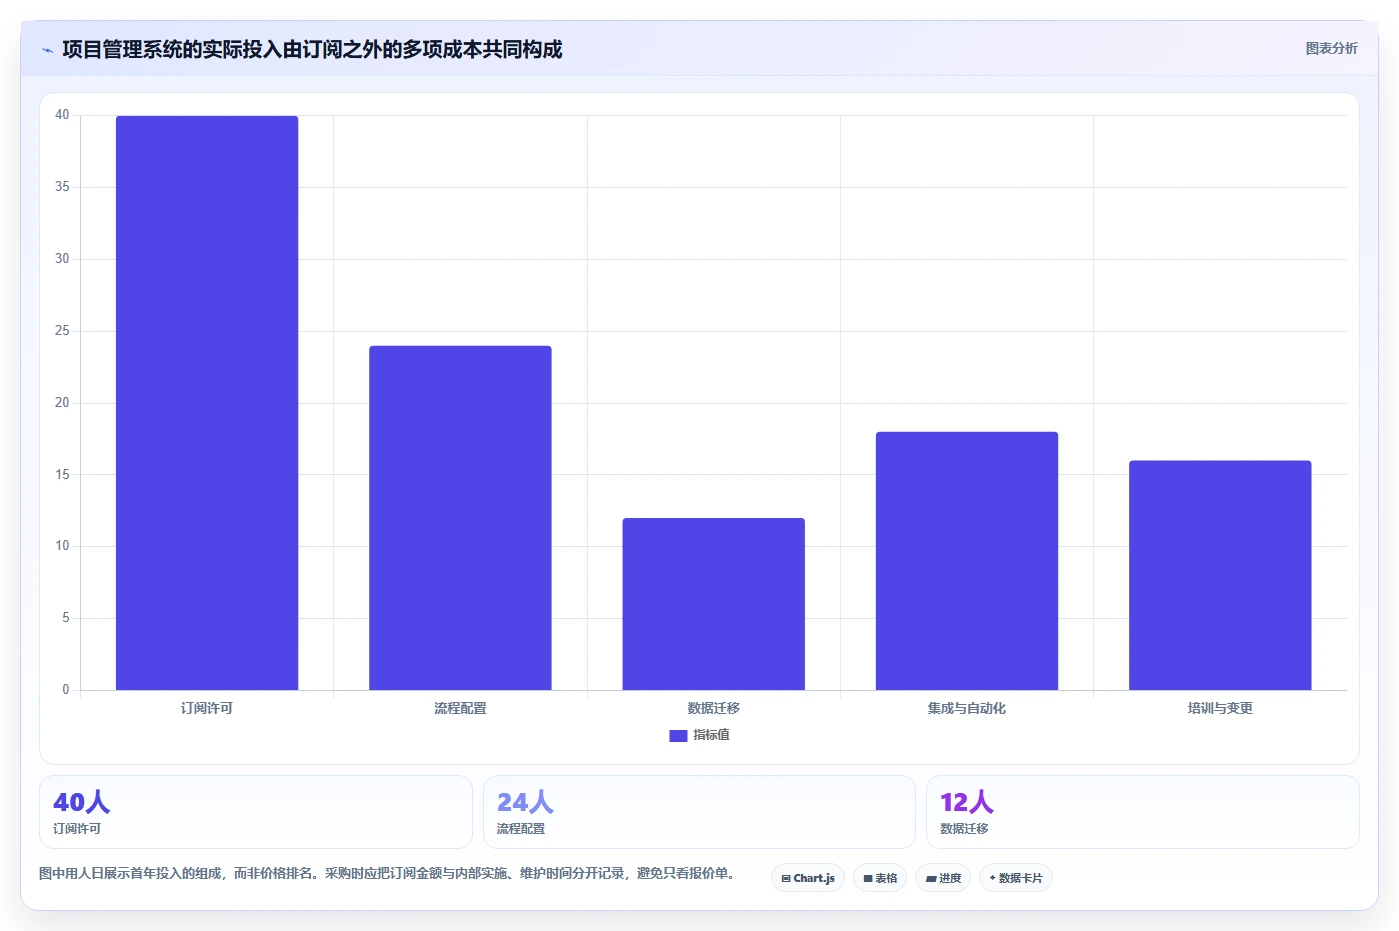Click the square icon in 表格 tag
The height and width of the screenshot is (931, 1399).
(868, 879)
